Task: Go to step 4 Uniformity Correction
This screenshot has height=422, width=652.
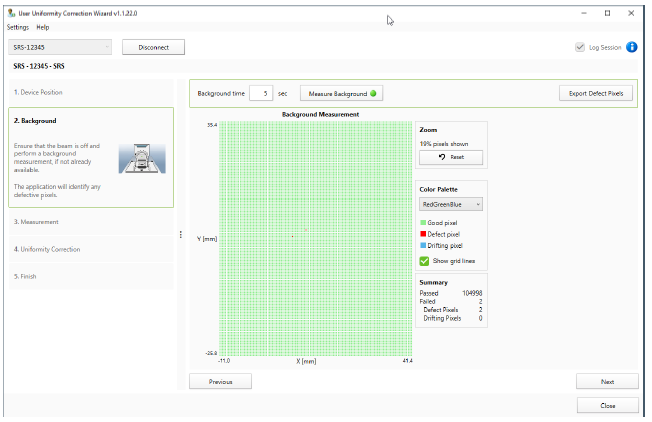Action: click(x=91, y=249)
